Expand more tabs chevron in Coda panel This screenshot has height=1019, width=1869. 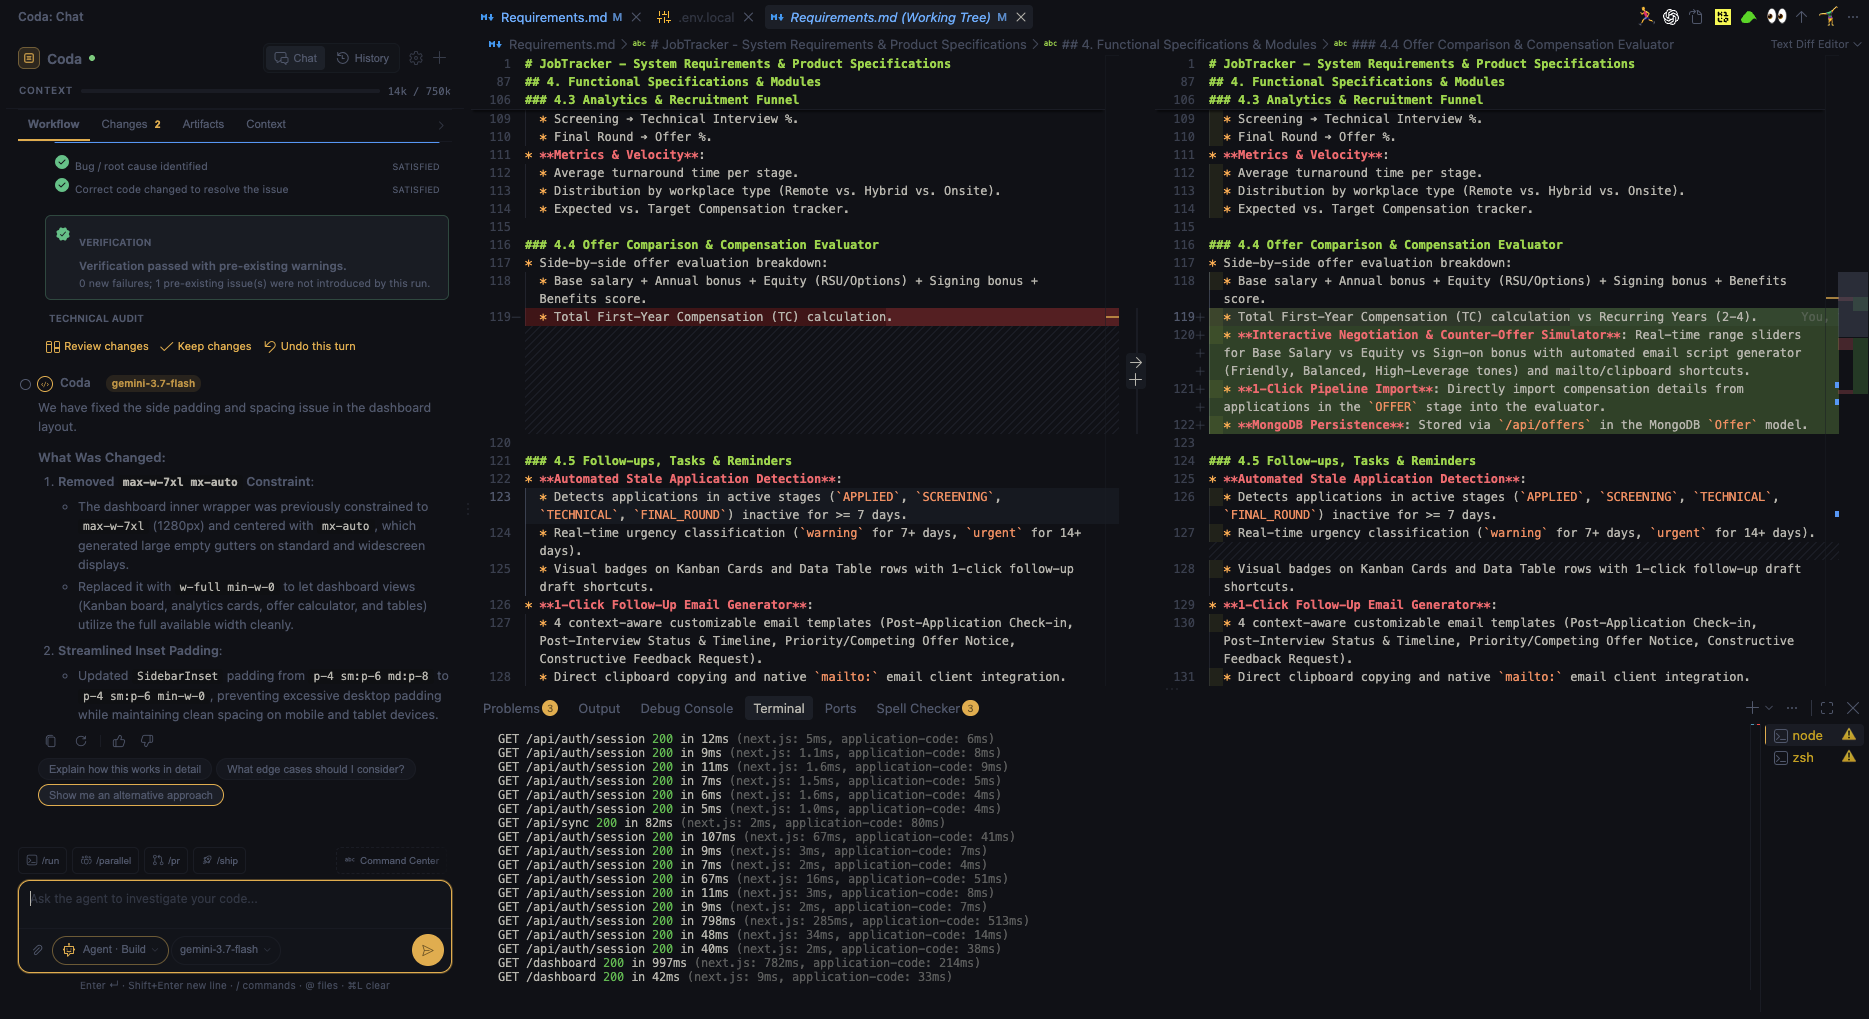pos(441,125)
